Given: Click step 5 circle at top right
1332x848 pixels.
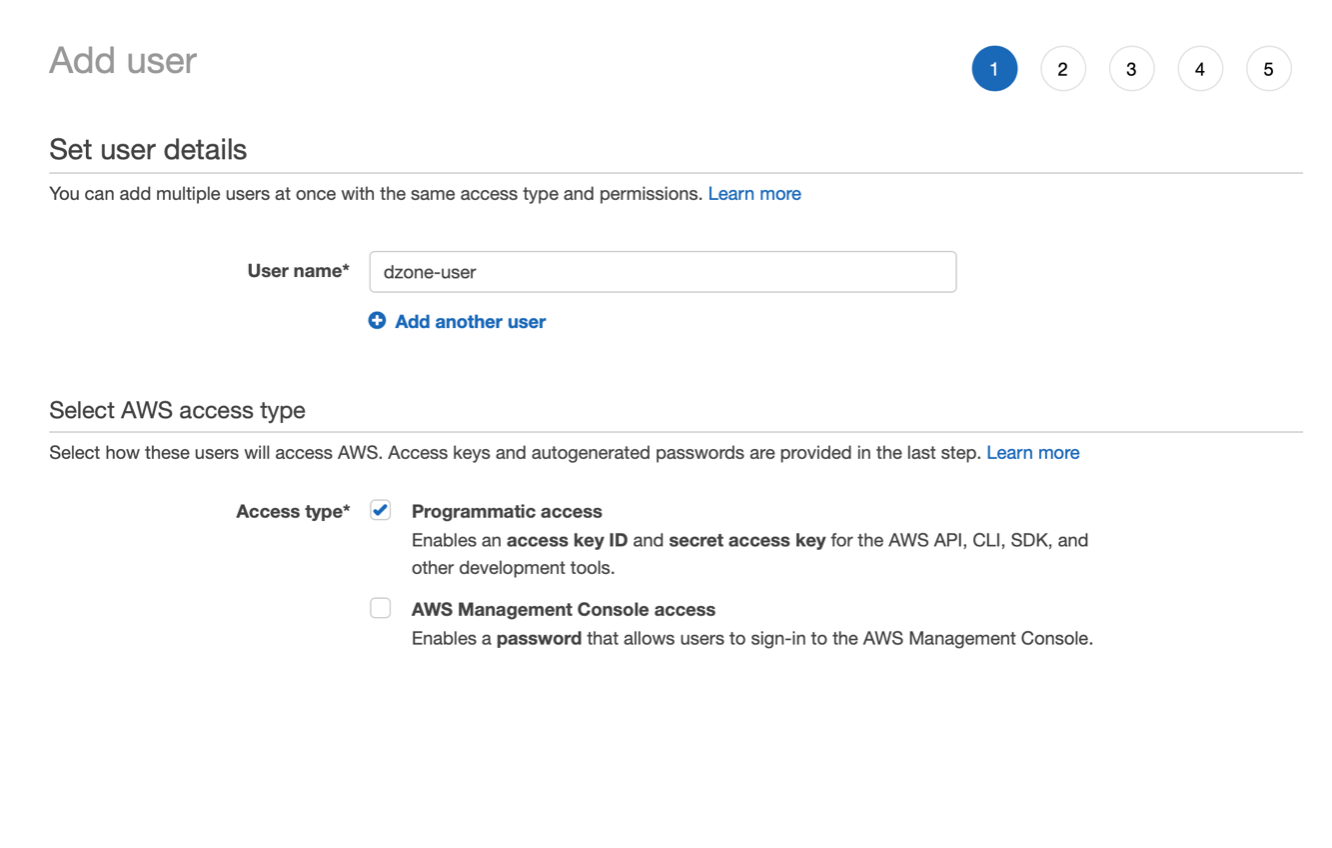Looking at the screenshot, I should point(1268,69).
